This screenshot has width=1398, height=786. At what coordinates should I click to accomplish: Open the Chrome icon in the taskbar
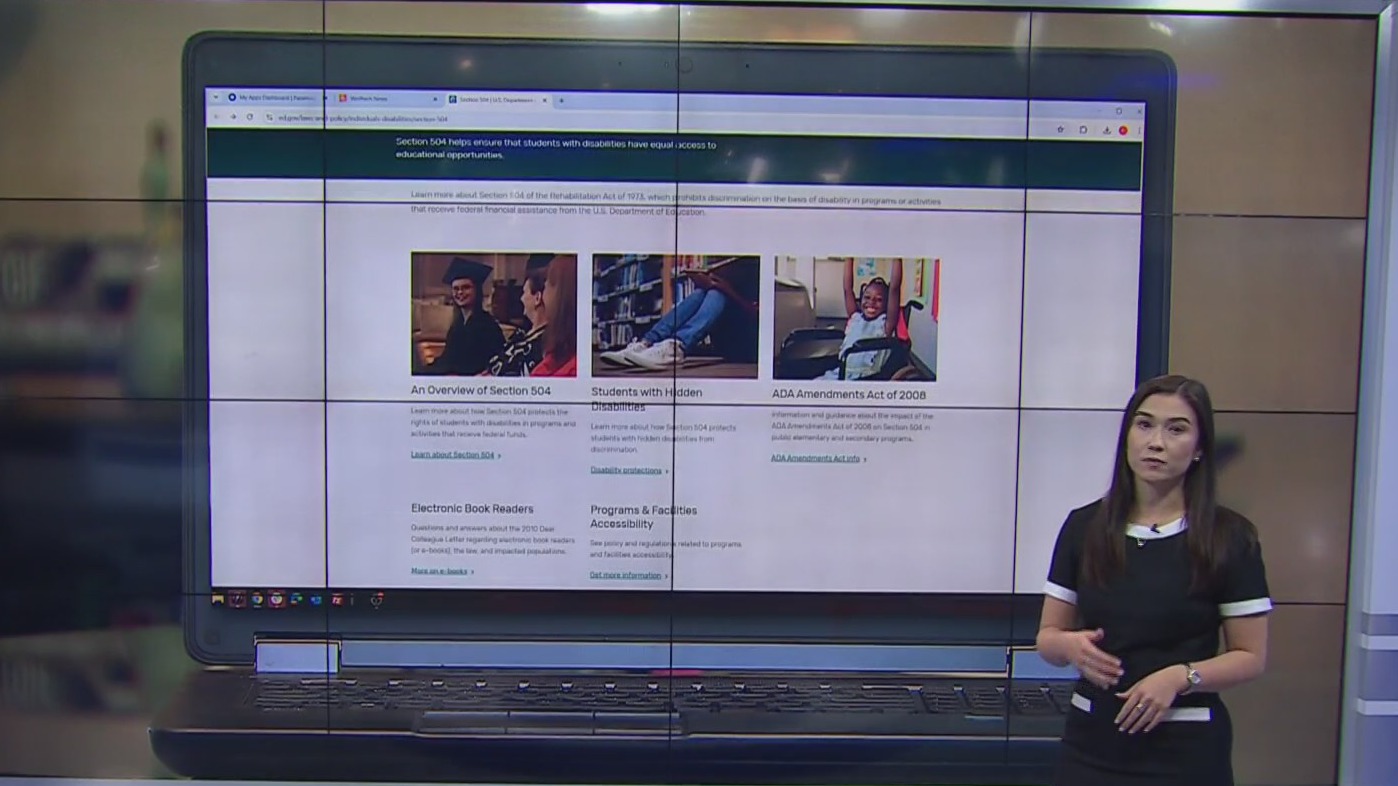pyautogui.click(x=257, y=600)
